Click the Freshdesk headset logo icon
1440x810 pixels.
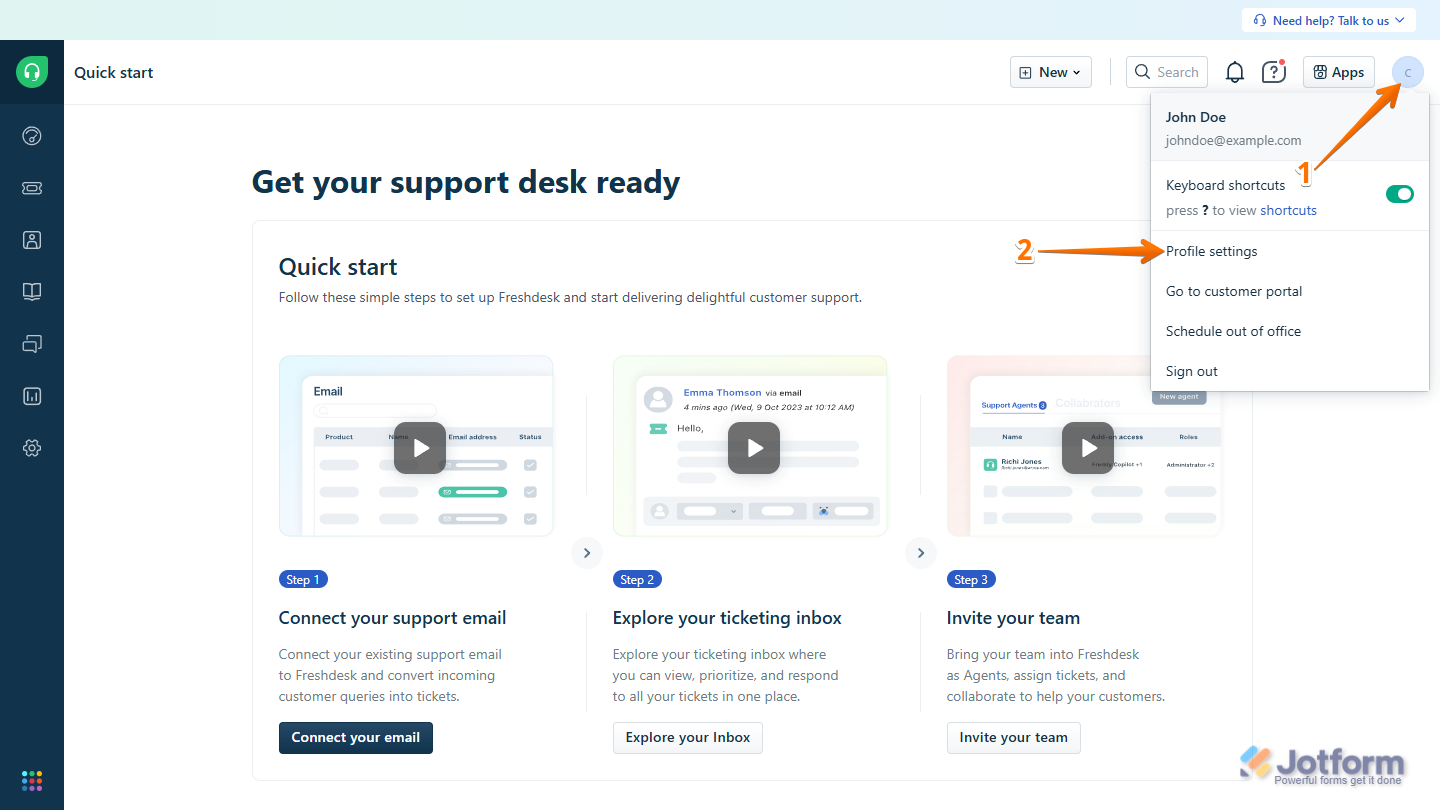pyautogui.click(x=32, y=72)
